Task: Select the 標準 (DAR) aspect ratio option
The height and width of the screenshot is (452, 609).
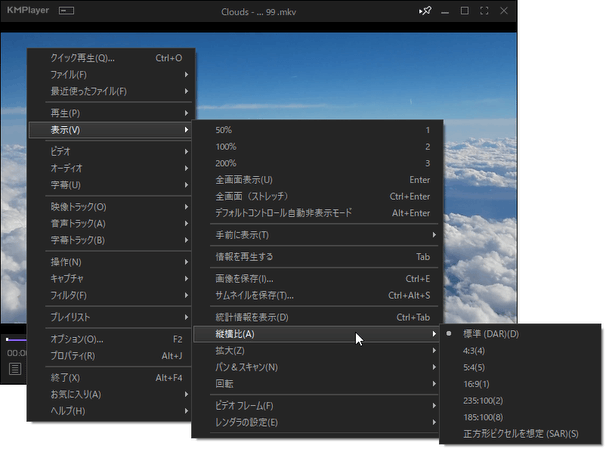Action: tap(491, 333)
